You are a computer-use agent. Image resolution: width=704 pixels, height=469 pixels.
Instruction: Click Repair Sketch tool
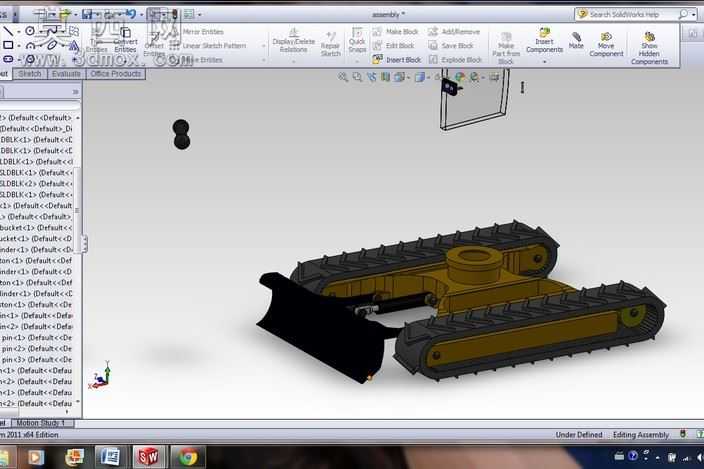point(330,44)
